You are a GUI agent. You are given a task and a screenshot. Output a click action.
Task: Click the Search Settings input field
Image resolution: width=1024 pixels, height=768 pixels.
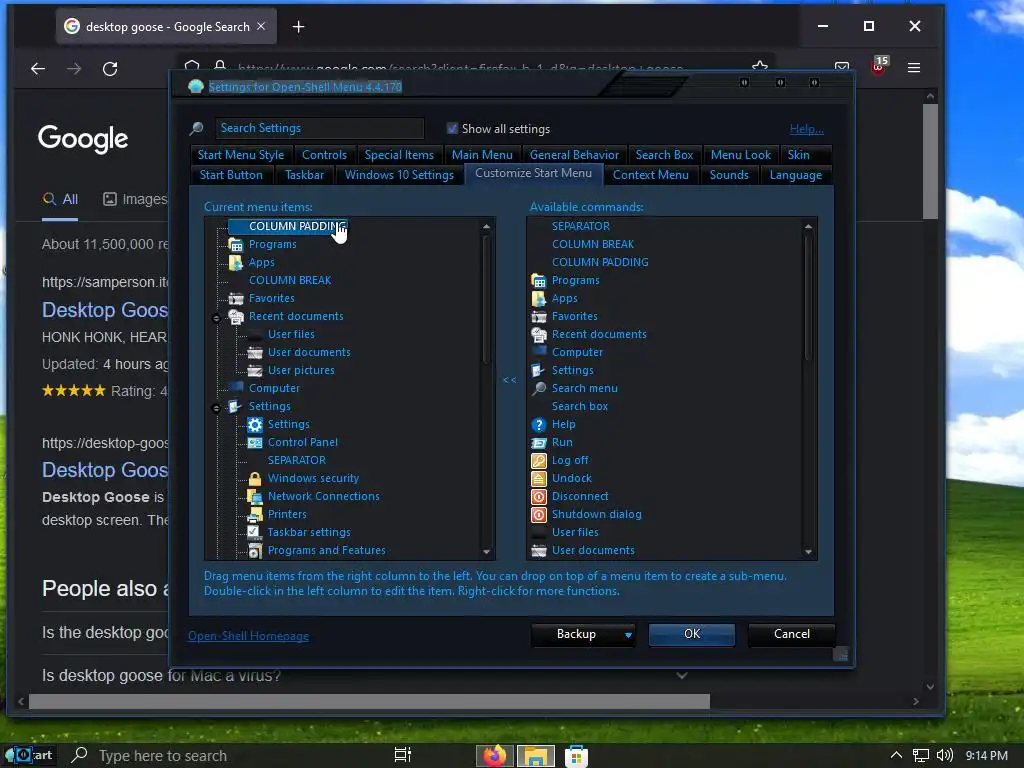[x=319, y=128]
